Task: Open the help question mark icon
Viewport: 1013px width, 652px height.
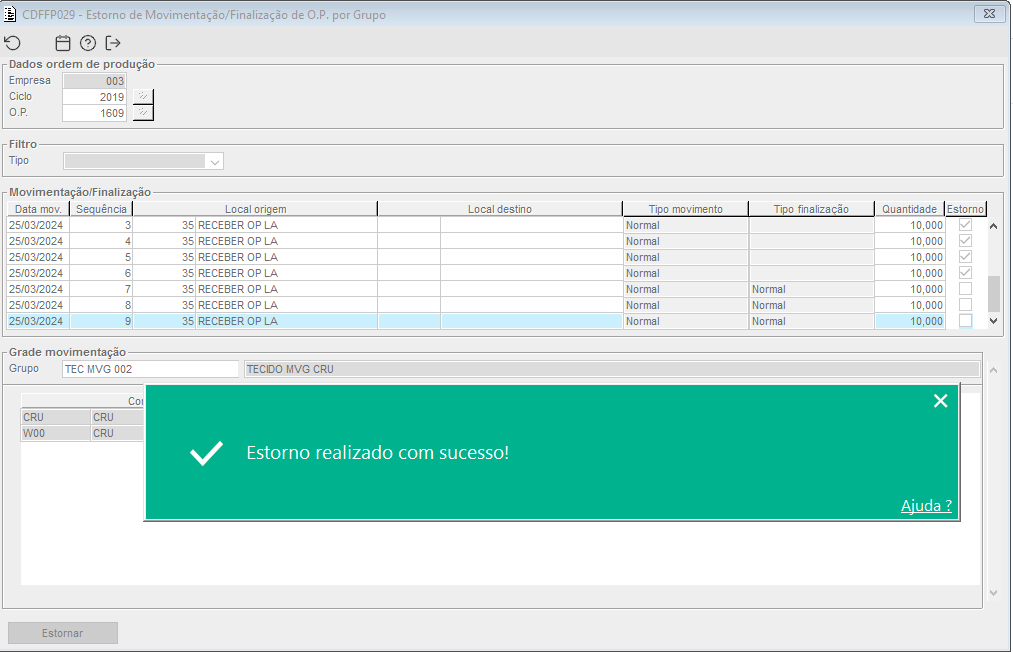Action: pyautogui.click(x=88, y=43)
